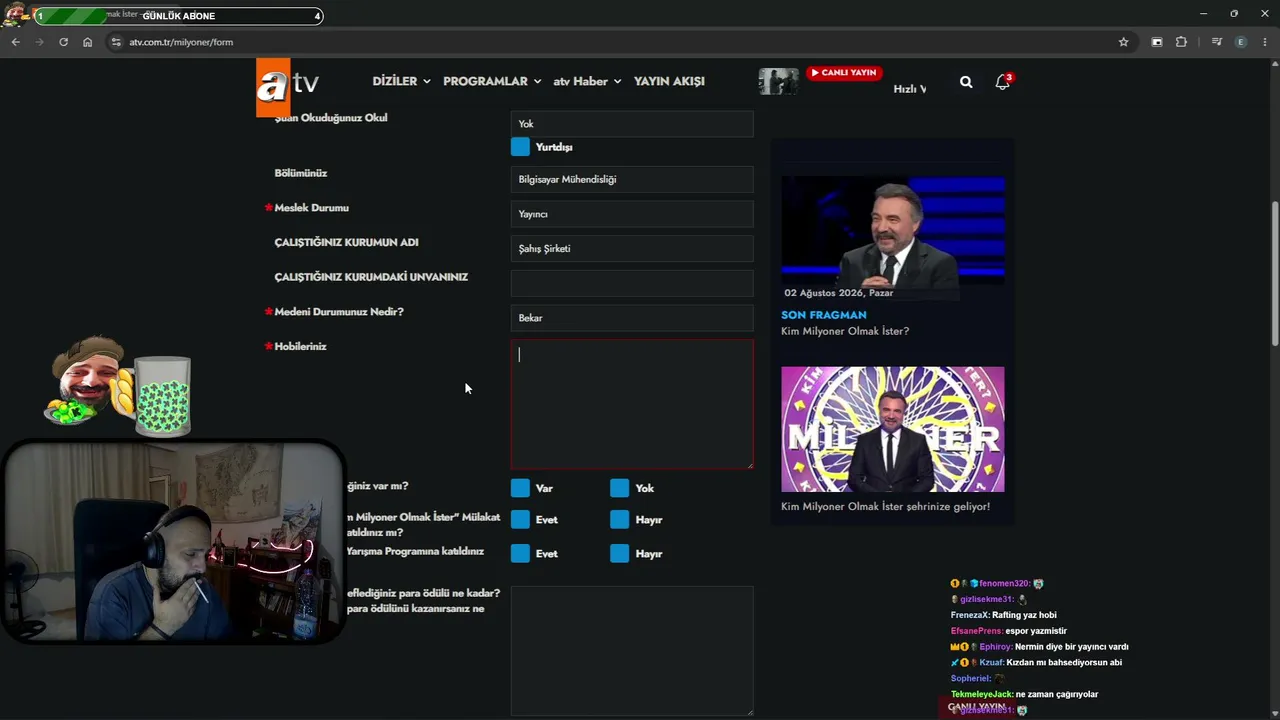
Task: Expand the PROGRAMLAR menu
Action: pyautogui.click(x=492, y=81)
